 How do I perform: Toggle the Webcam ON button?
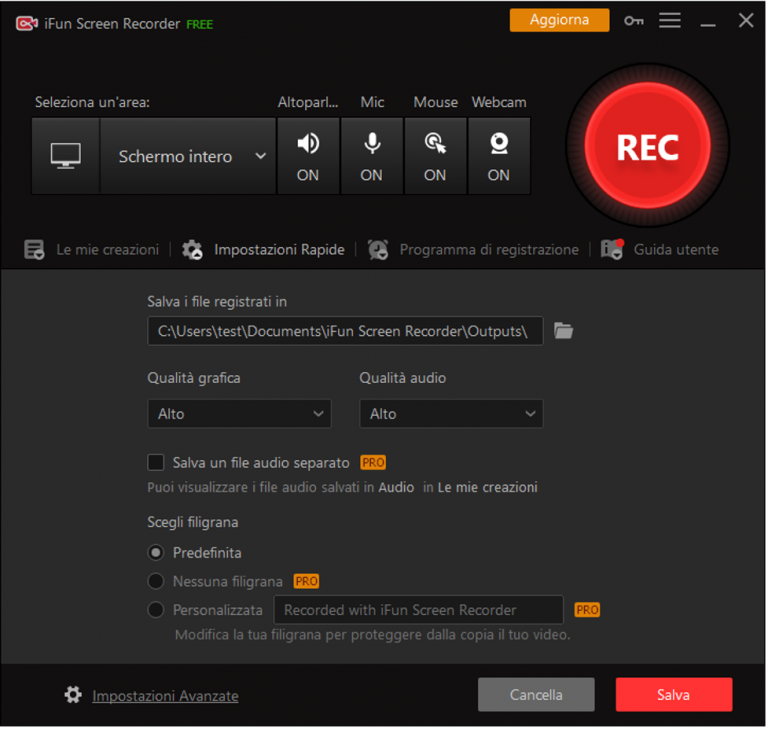click(499, 156)
